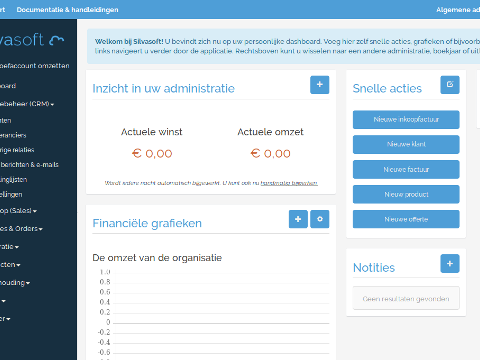Expand the Relatiebeheer (CRM) menu
The width and height of the screenshot is (480, 360).
coord(27,104)
